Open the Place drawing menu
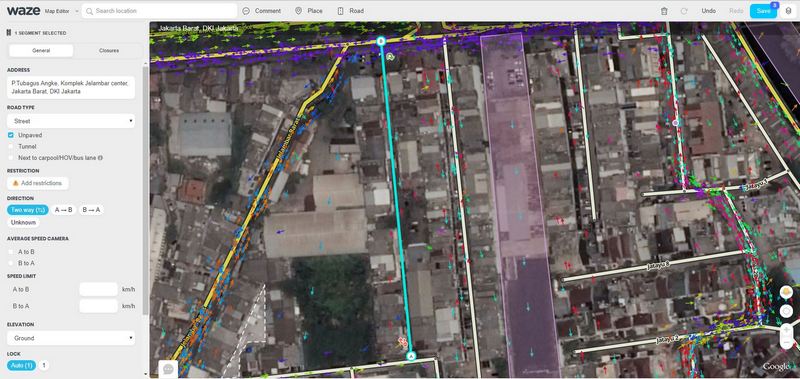800x379 pixels. click(x=309, y=11)
